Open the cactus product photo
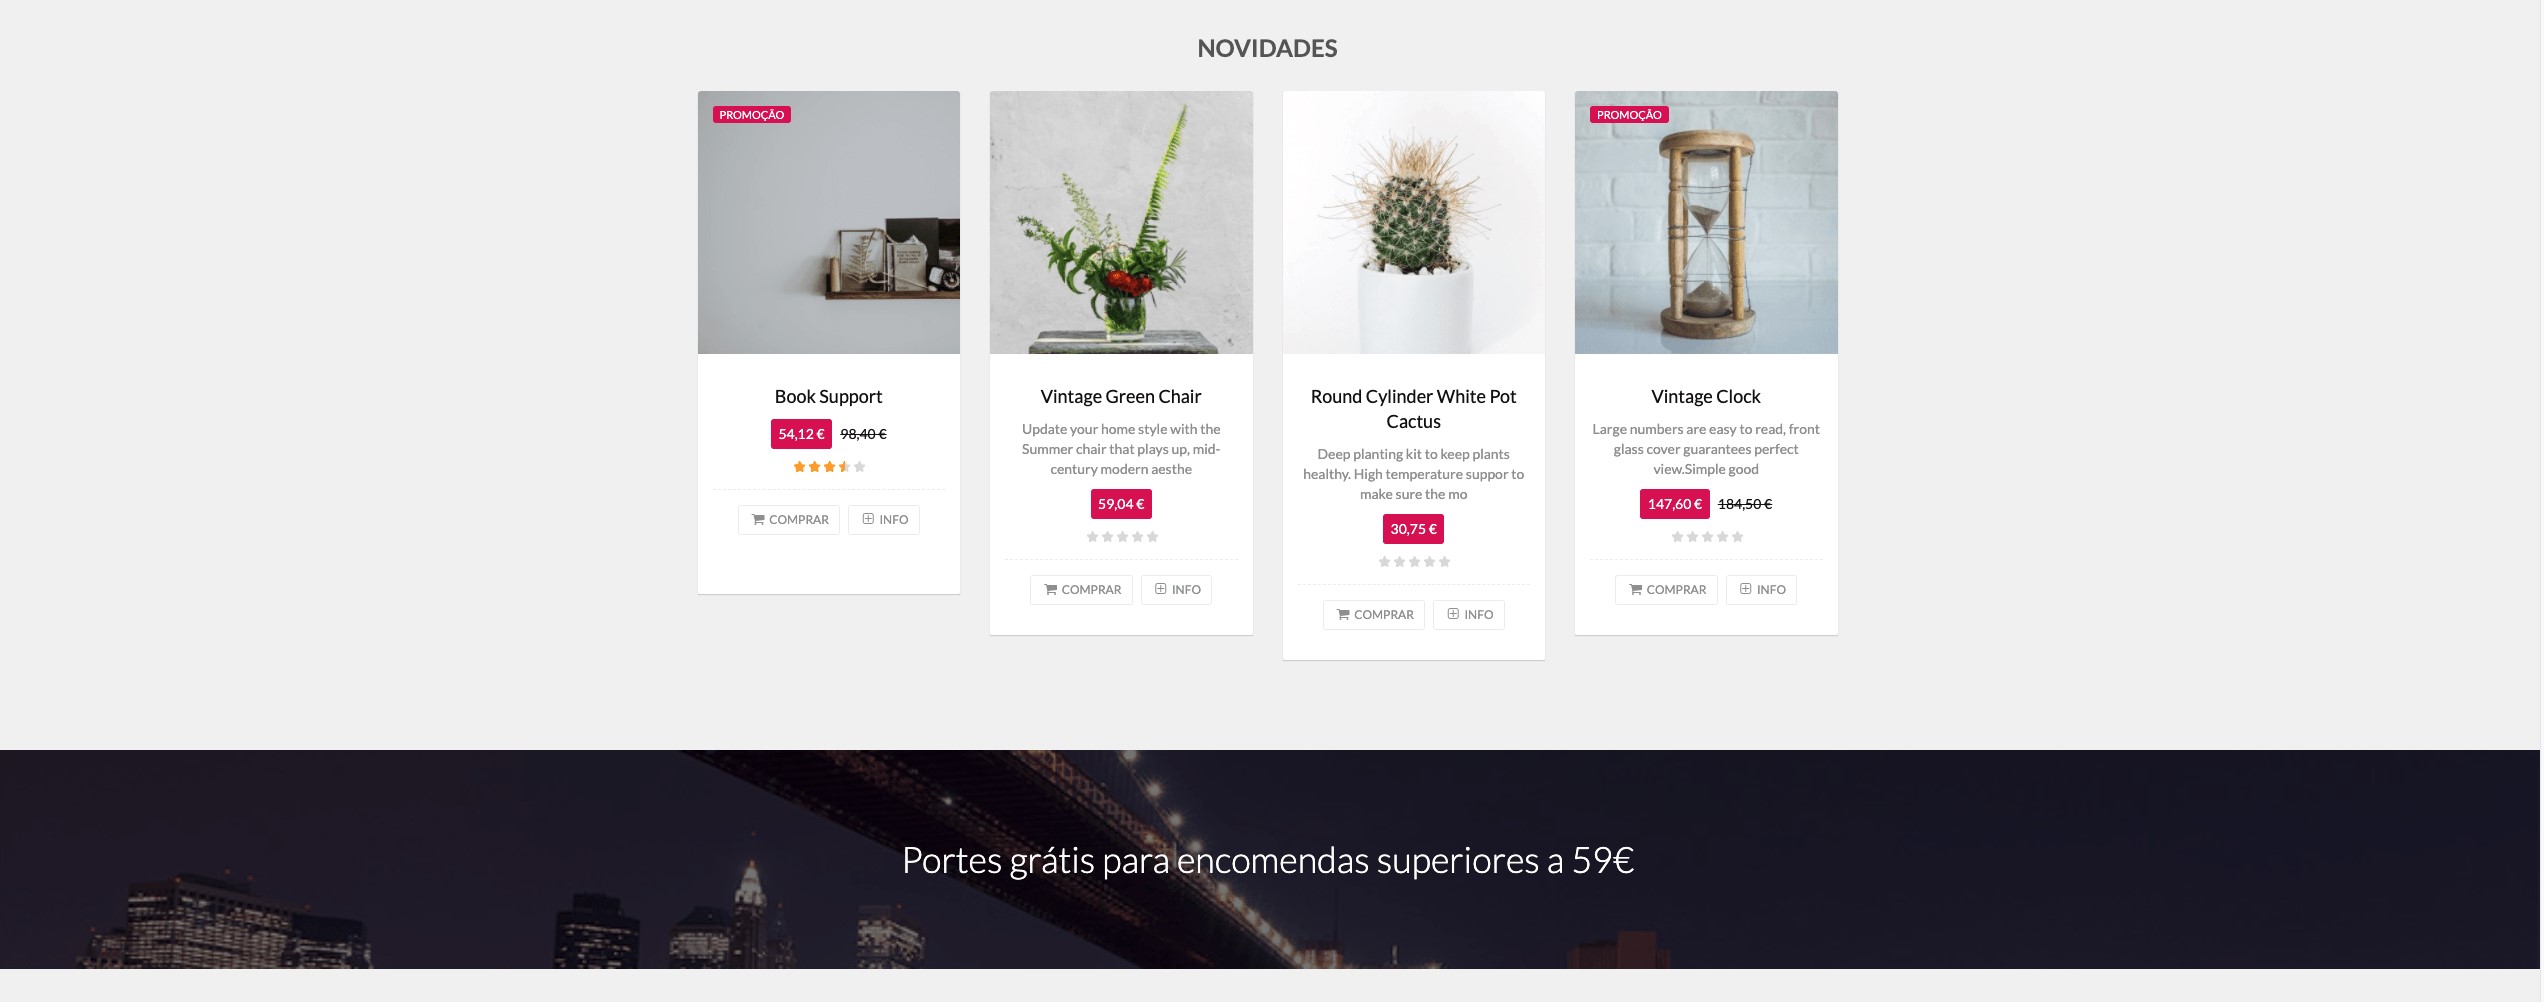Screen dimensions: 2544x1002 pyautogui.click(x=1414, y=223)
